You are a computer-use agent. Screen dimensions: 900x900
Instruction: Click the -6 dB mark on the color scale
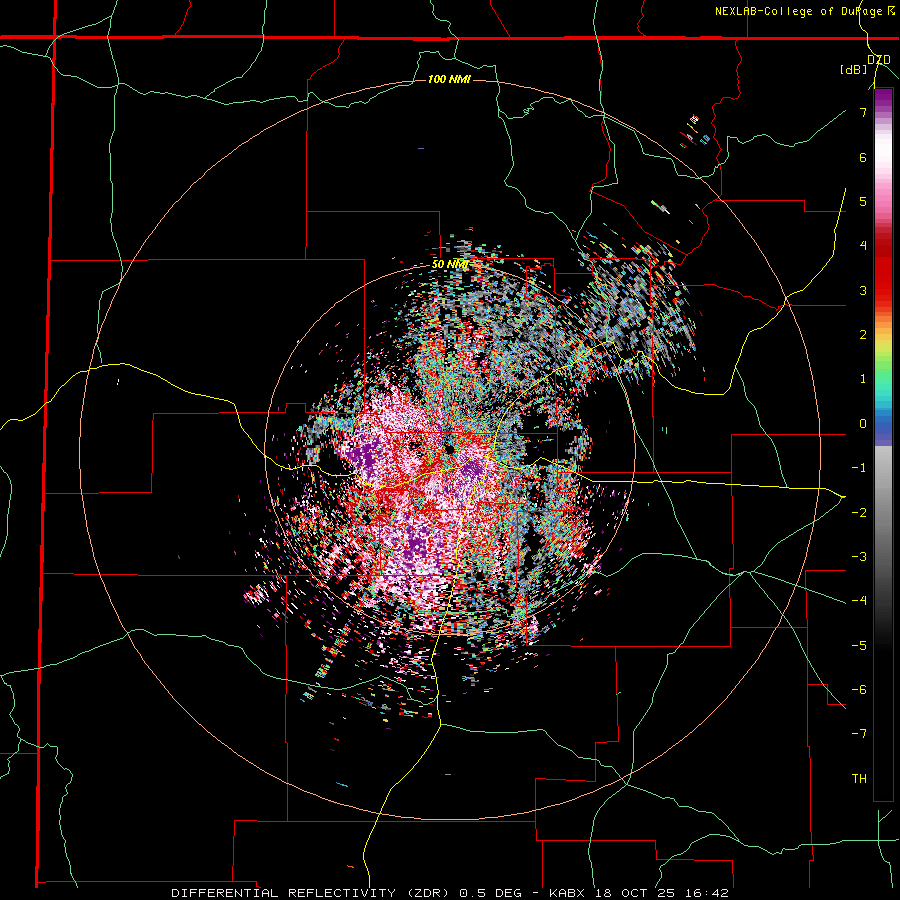(x=859, y=690)
